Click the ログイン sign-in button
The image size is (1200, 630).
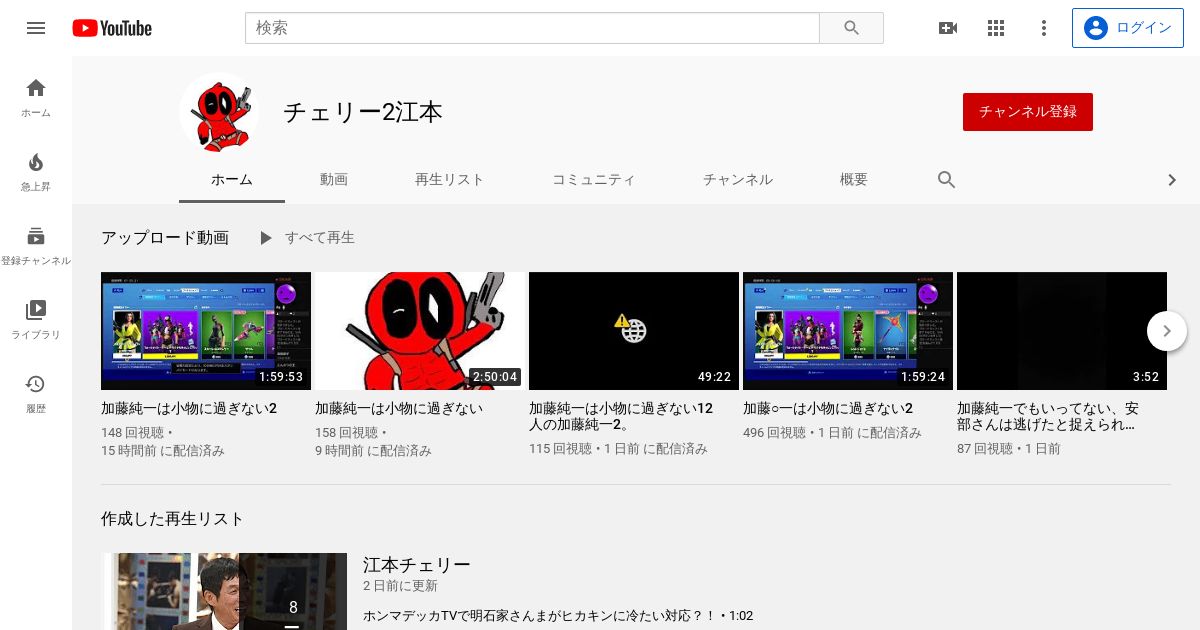1127,28
